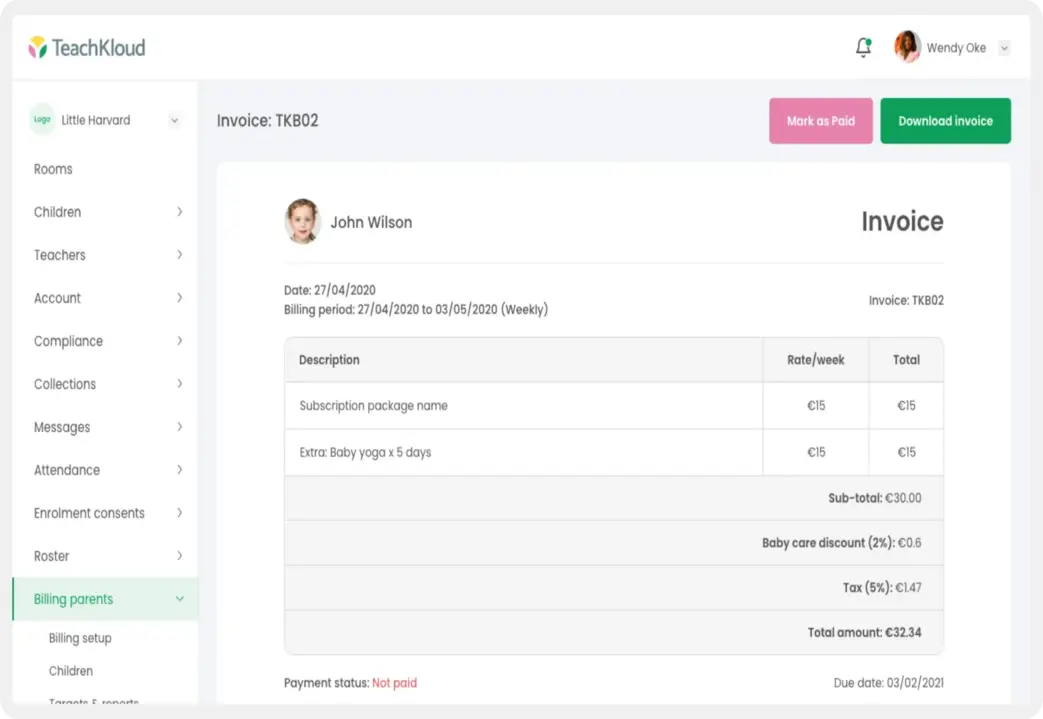
Task: Click Wendy Oke's profile avatar
Action: coord(907,47)
